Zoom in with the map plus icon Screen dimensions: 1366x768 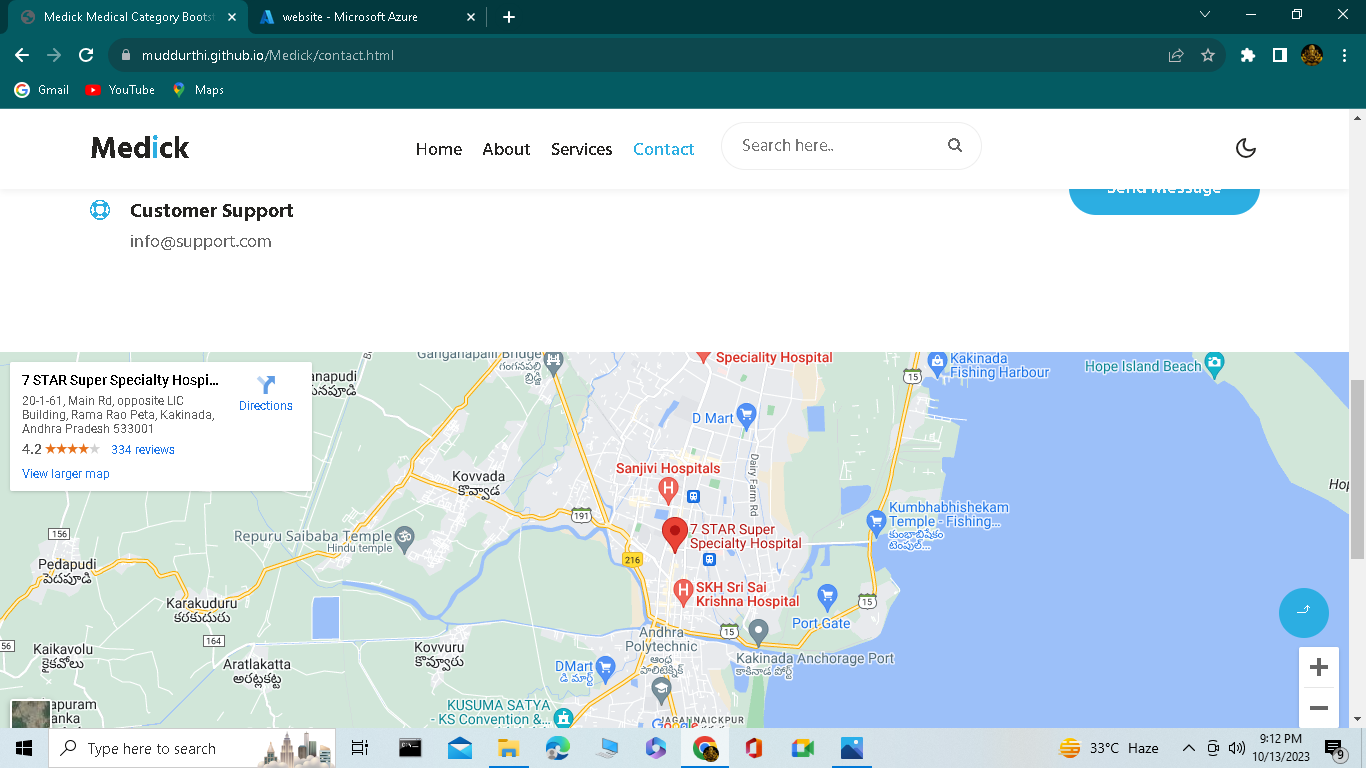[1318, 666]
